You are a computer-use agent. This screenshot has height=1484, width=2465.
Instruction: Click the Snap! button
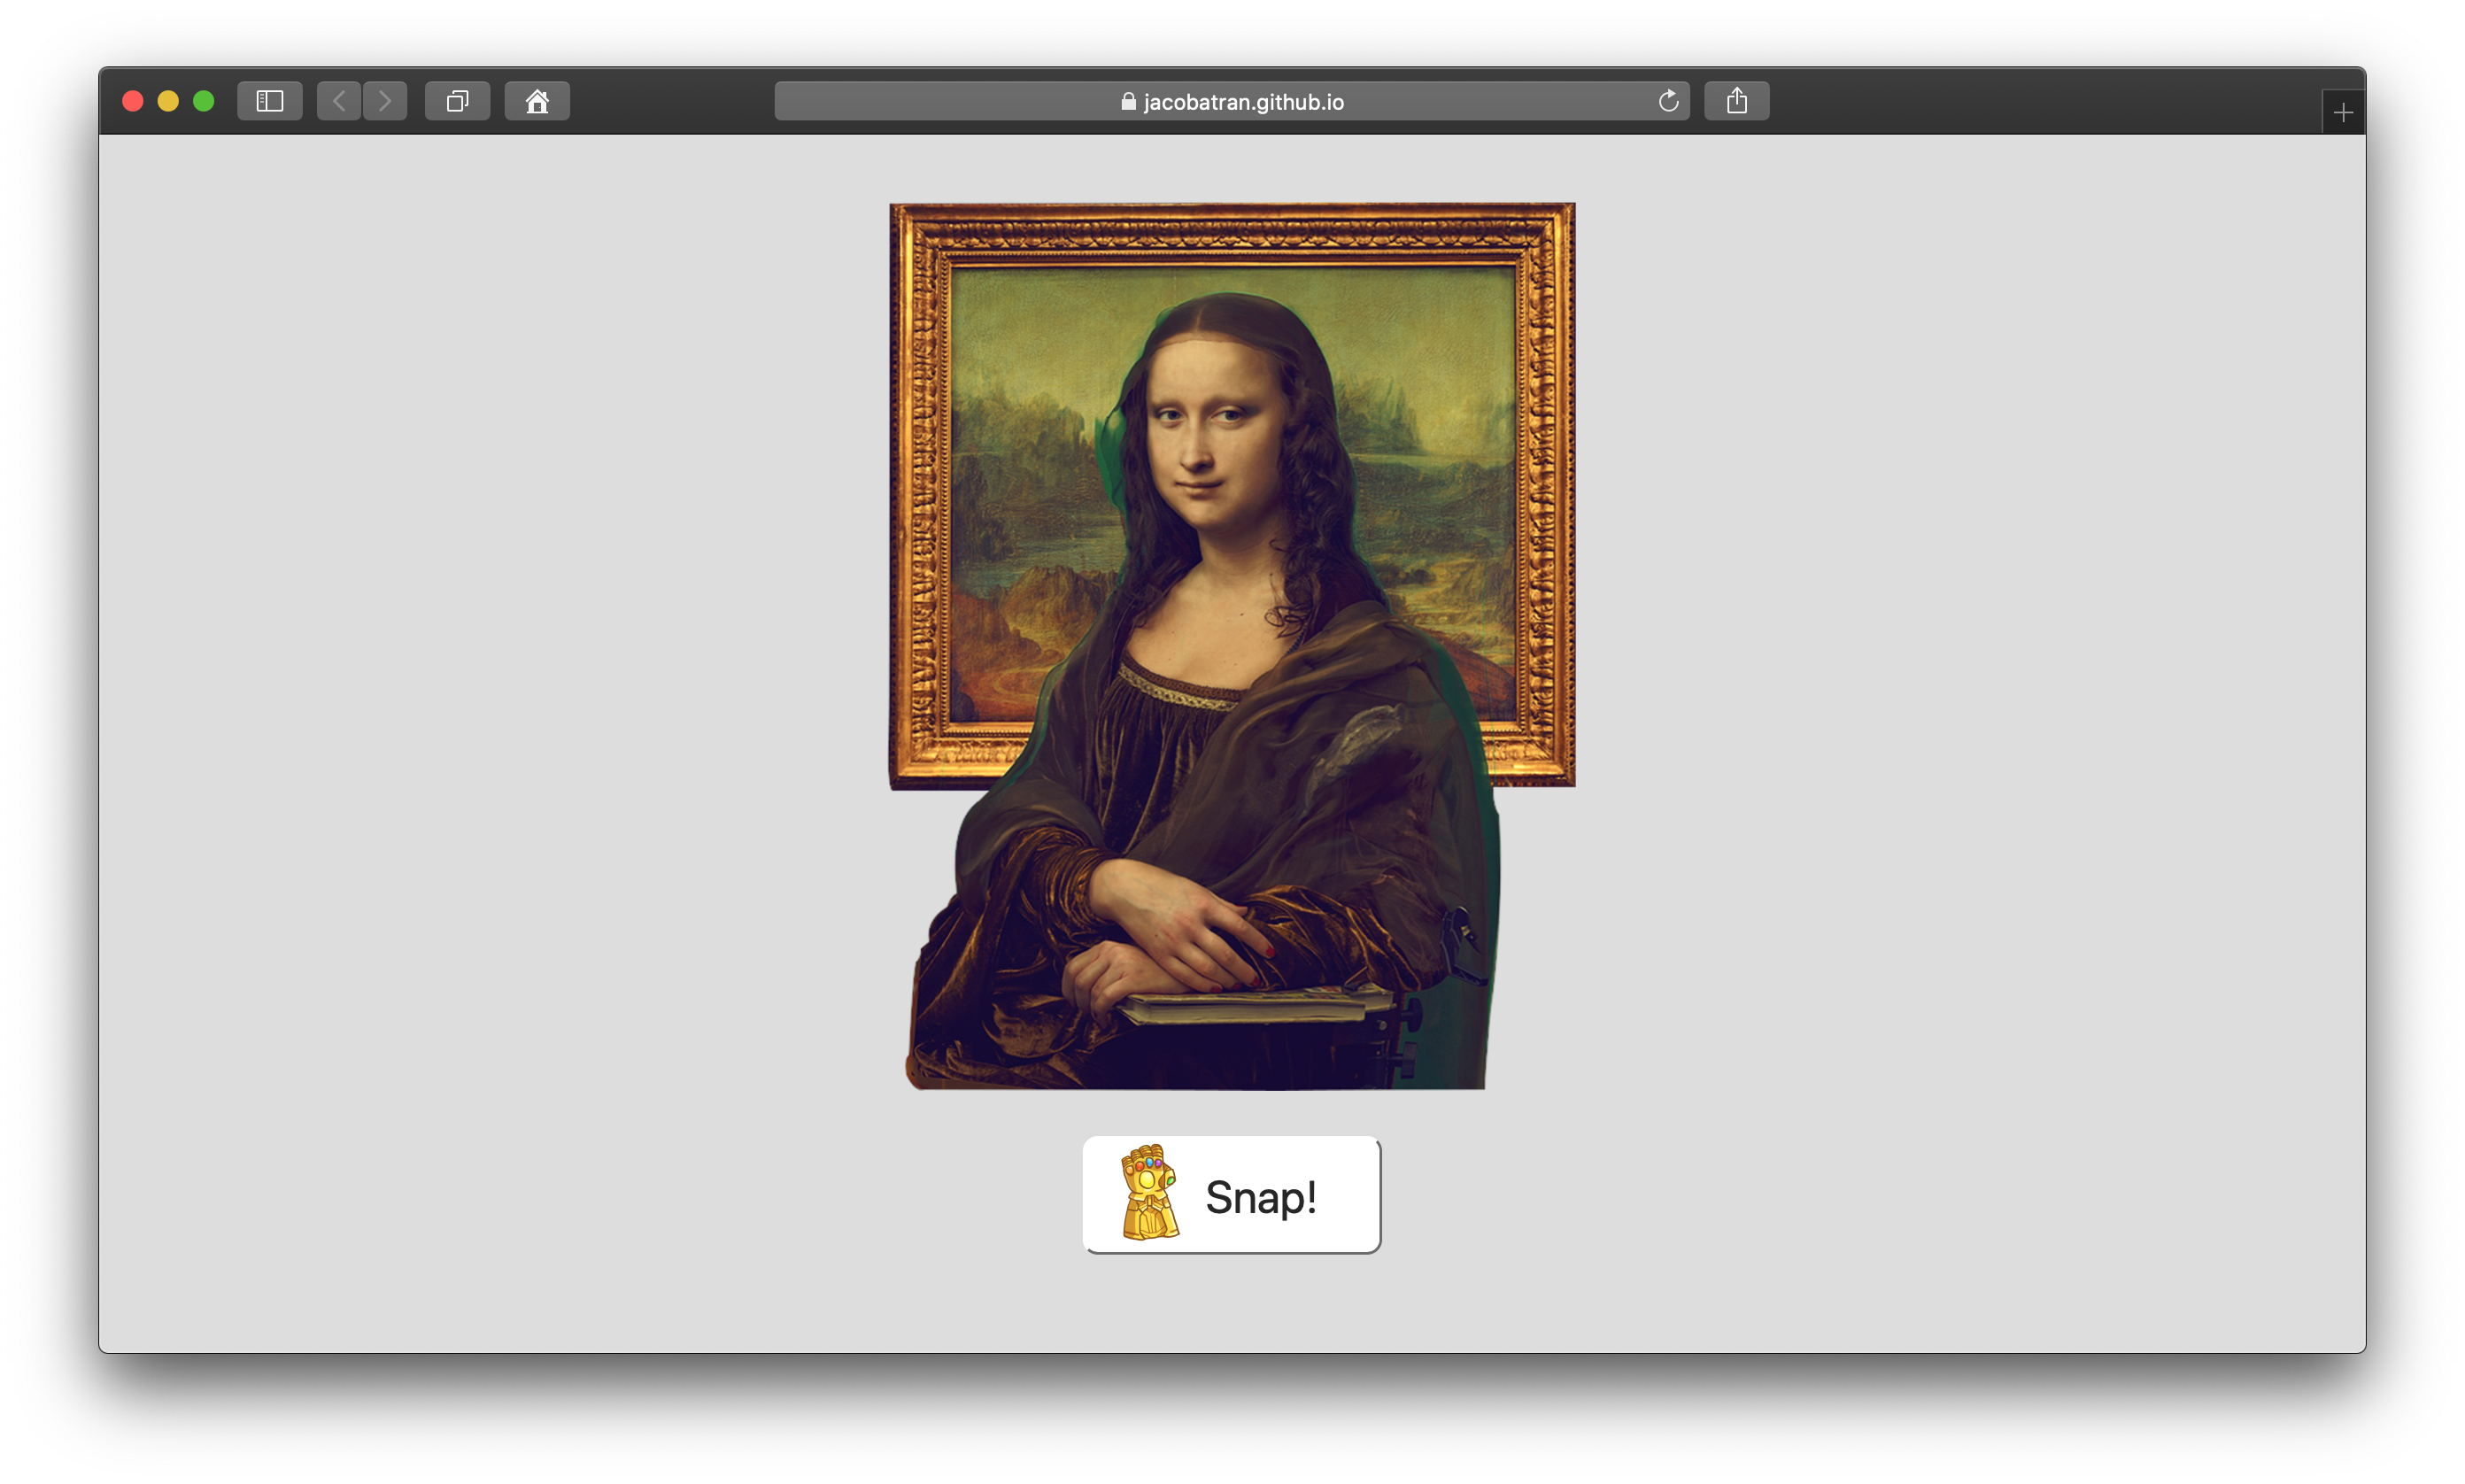(x=1231, y=1194)
